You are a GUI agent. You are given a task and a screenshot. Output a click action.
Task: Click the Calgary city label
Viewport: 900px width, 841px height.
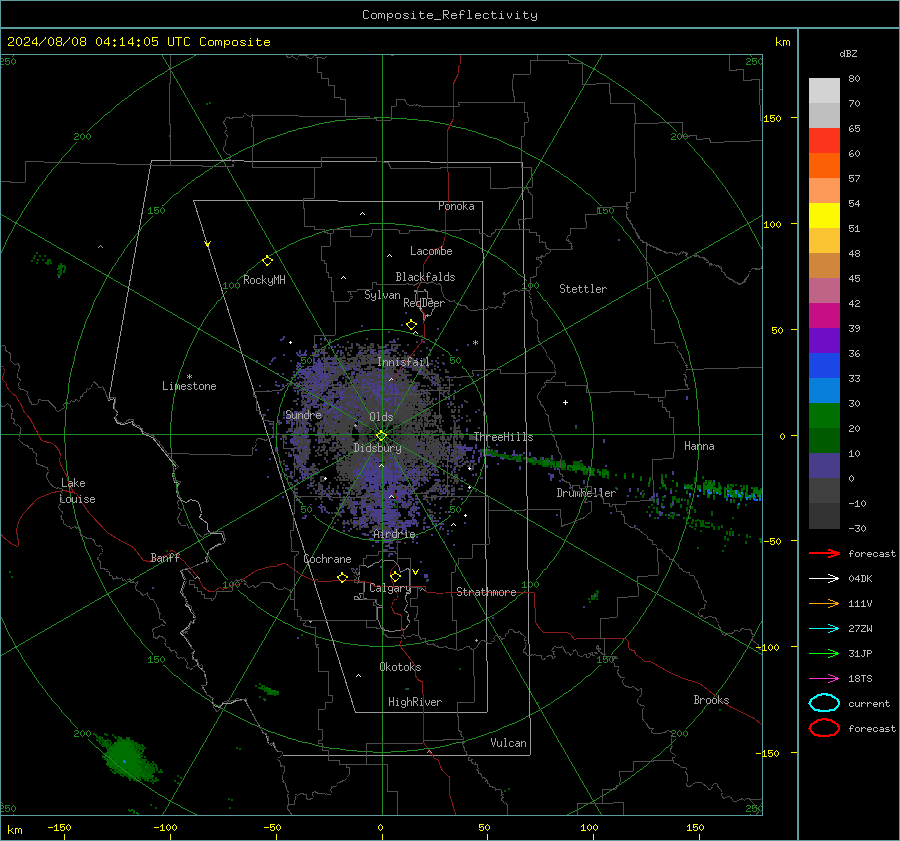click(390, 588)
